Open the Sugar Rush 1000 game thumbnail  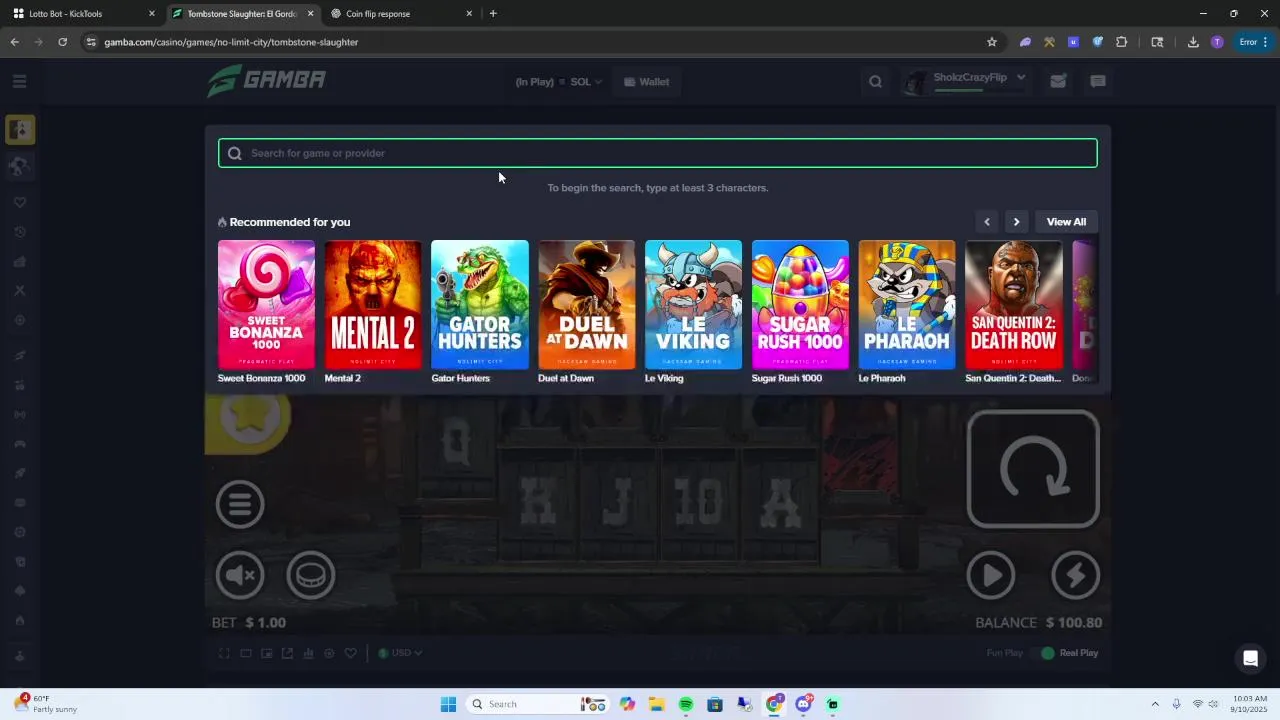tap(800, 305)
